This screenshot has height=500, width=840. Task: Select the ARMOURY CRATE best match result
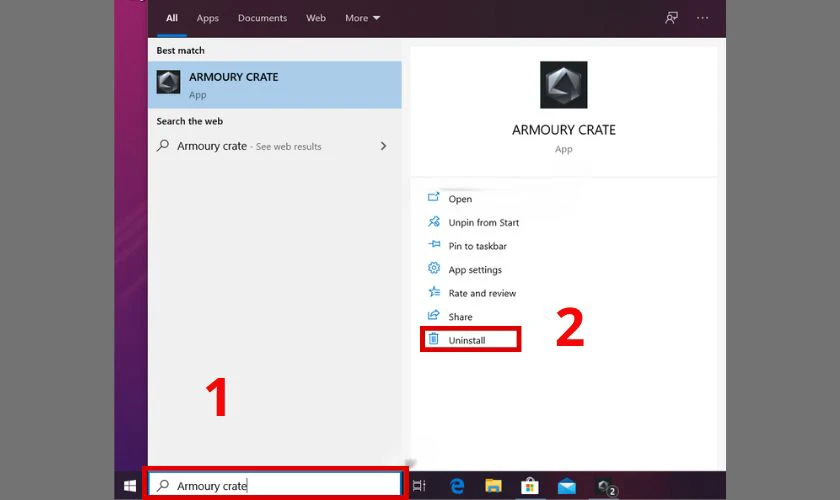point(274,85)
